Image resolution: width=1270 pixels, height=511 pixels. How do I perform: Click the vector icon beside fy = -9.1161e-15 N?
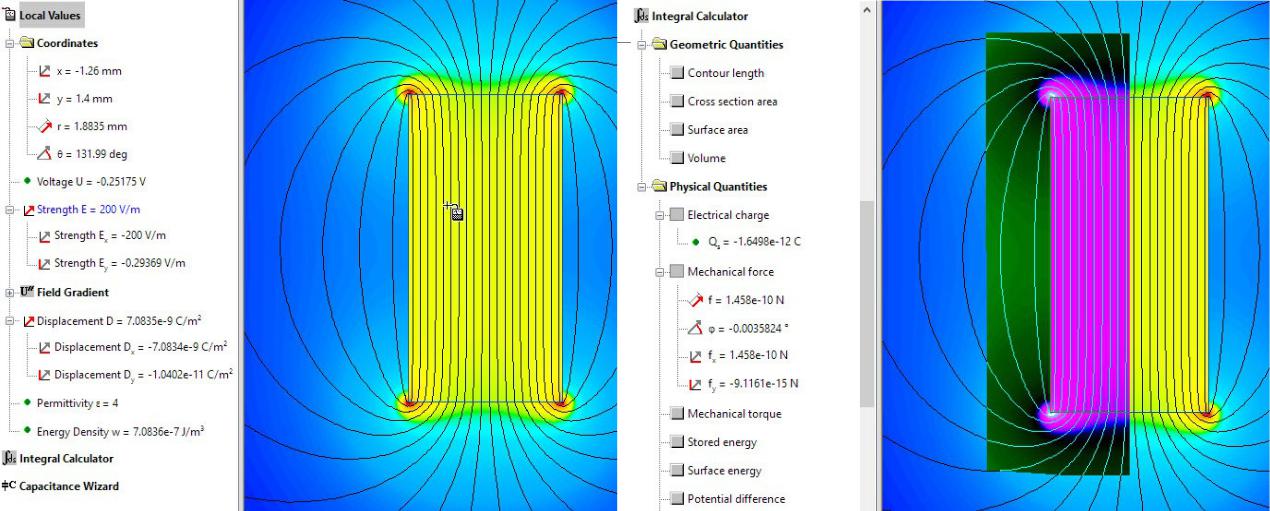pyautogui.click(x=697, y=384)
